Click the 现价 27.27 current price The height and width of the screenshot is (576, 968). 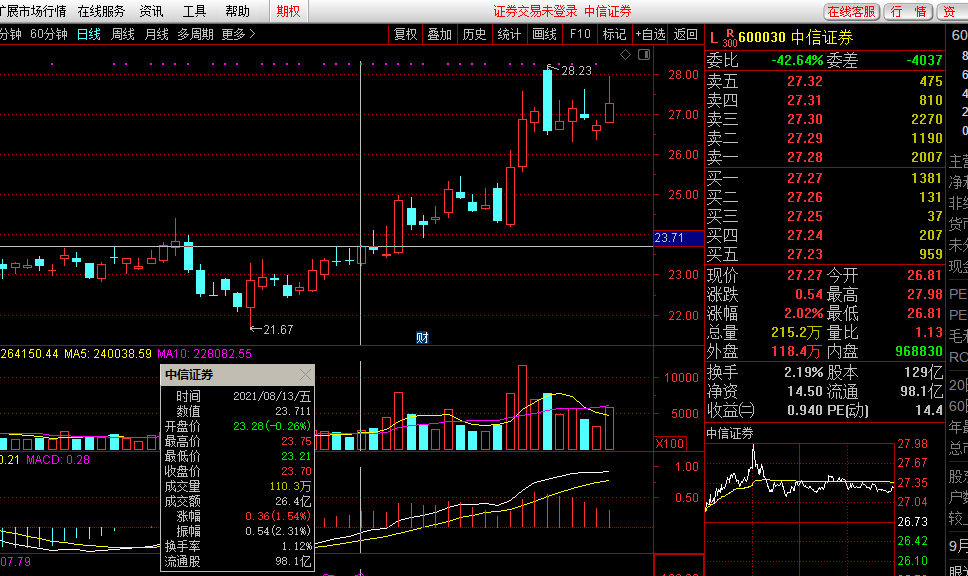804,275
